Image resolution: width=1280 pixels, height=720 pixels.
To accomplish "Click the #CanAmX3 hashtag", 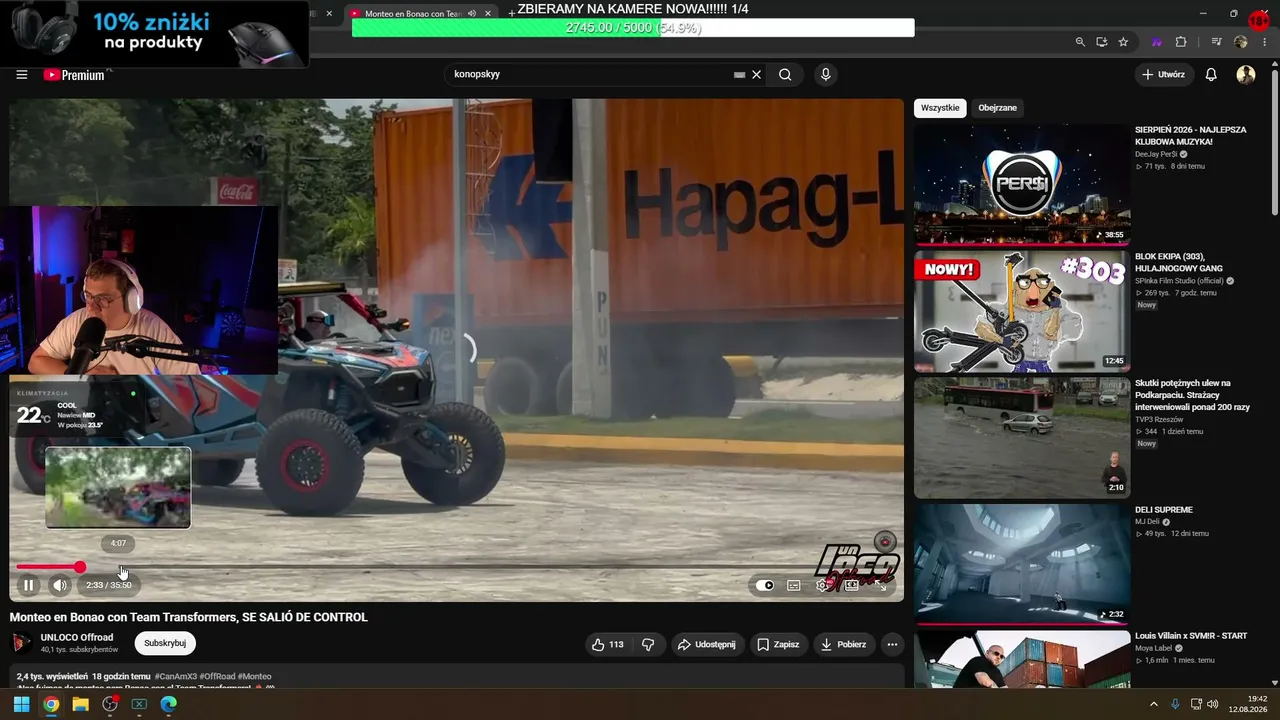I will point(175,677).
